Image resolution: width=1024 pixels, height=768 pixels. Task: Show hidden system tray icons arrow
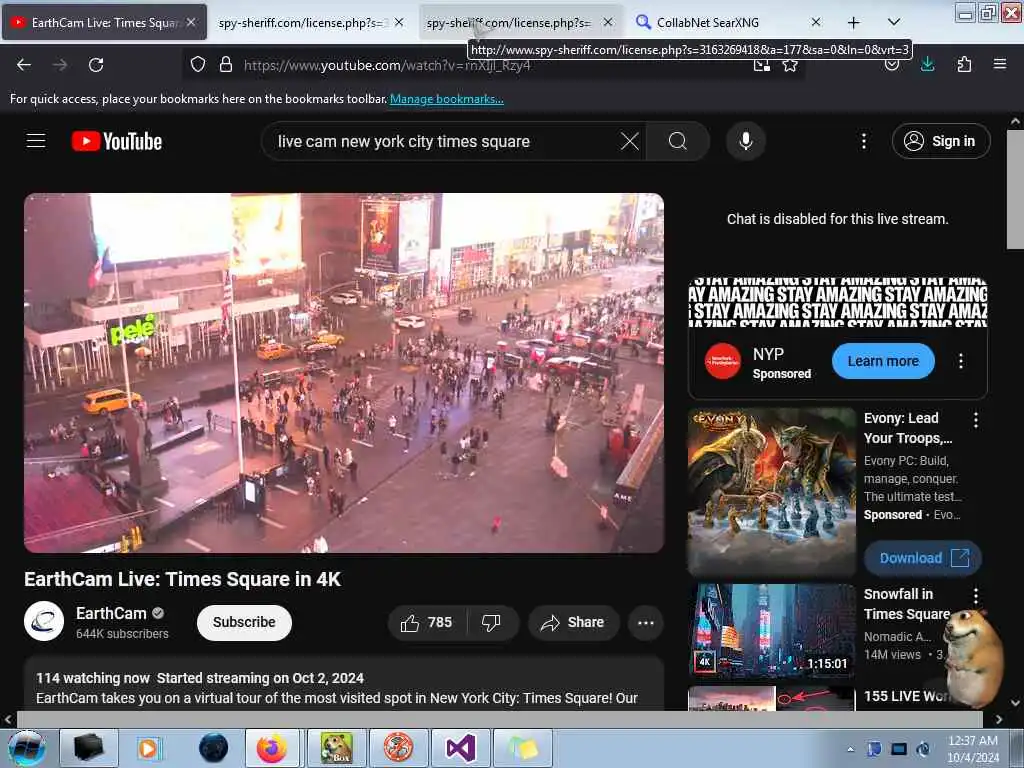[x=850, y=749]
